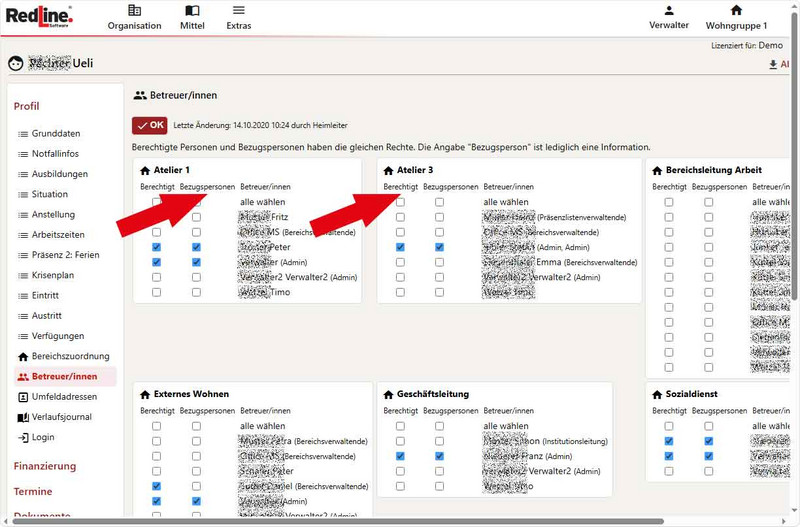Screen dimensions: 800x527
Task: Select Grunddaten in the sidebar
Action: tap(55, 134)
